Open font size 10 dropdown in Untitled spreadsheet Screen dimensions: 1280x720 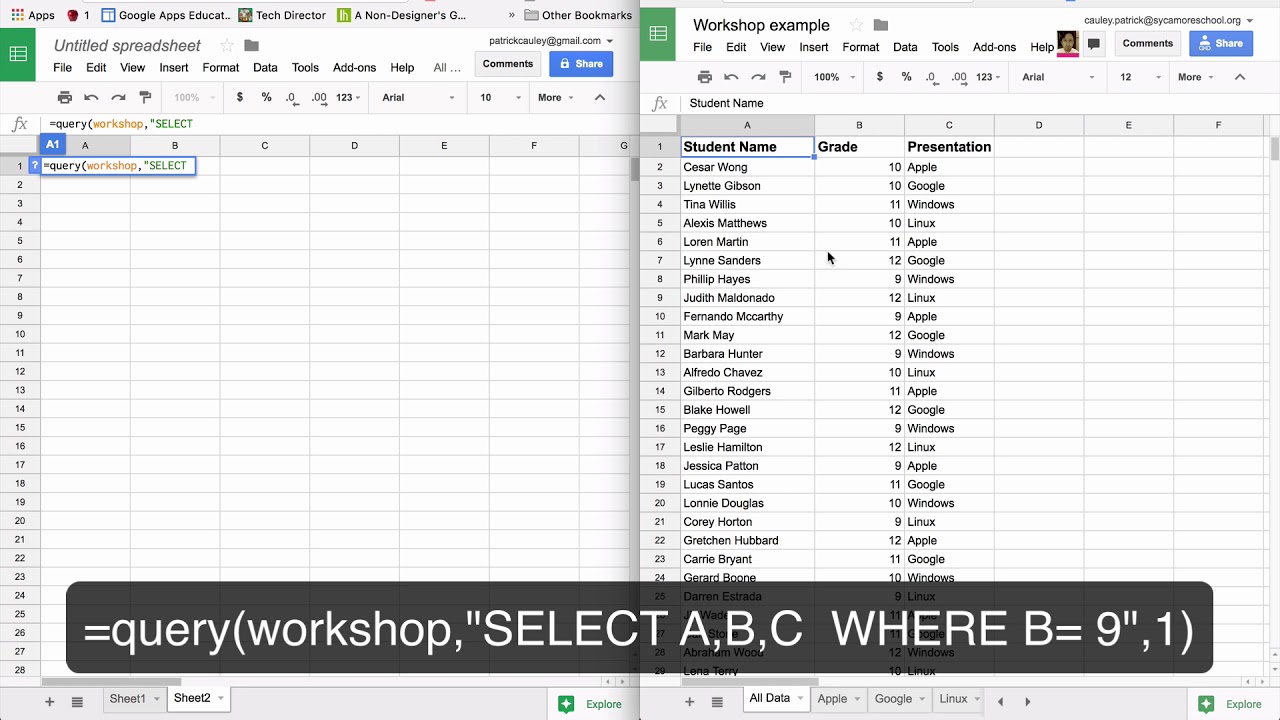(x=500, y=97)
